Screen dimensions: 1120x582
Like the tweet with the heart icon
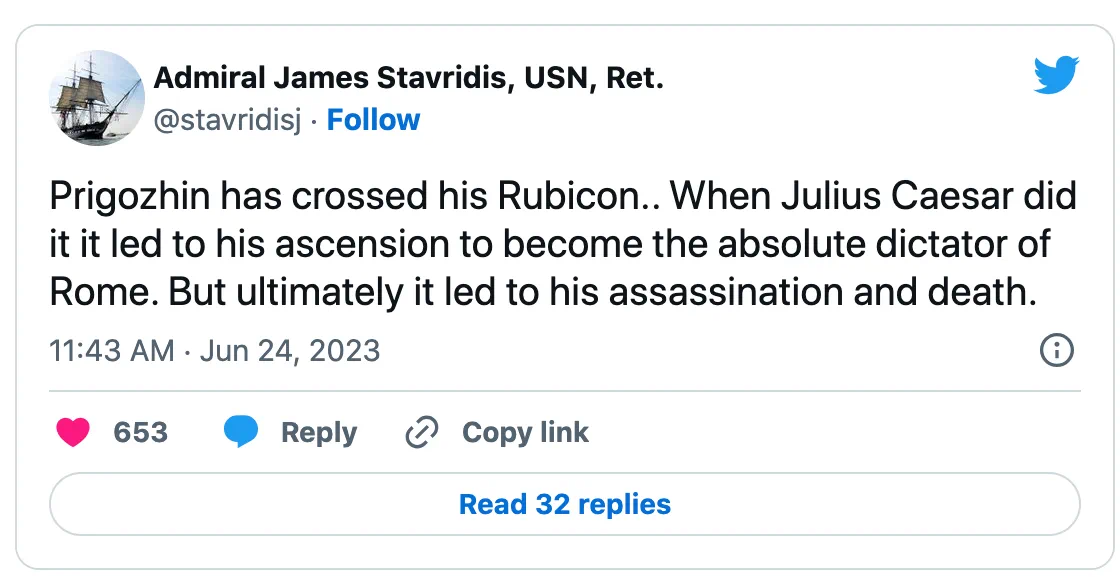pos(72,433)
